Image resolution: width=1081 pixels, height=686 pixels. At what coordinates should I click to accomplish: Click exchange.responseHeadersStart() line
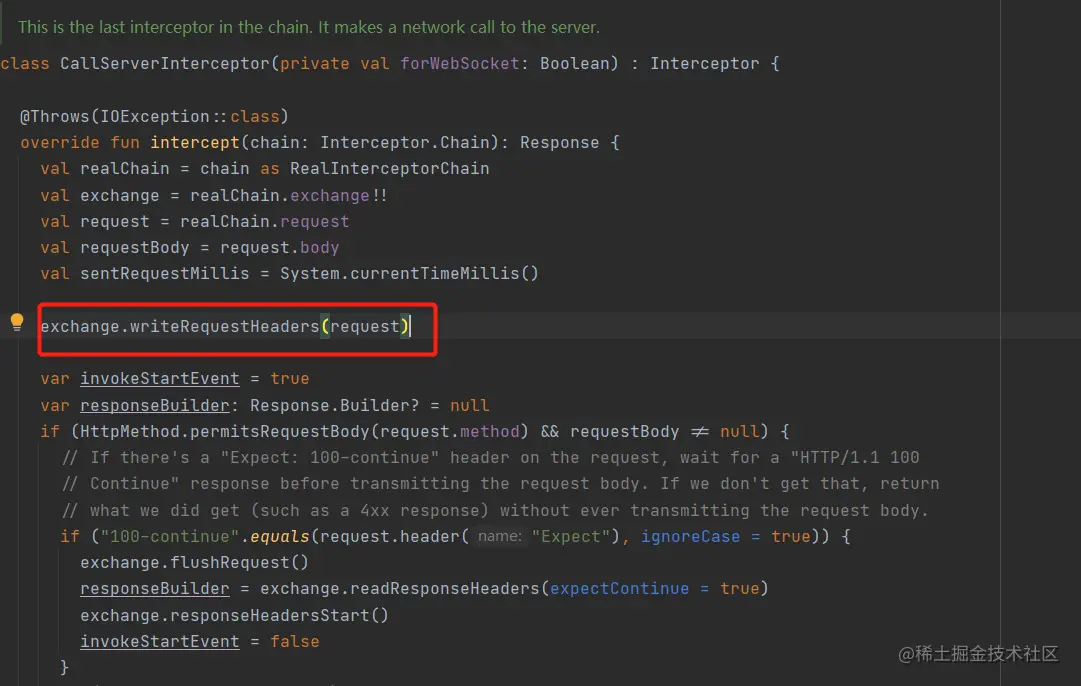click(234, 616)
